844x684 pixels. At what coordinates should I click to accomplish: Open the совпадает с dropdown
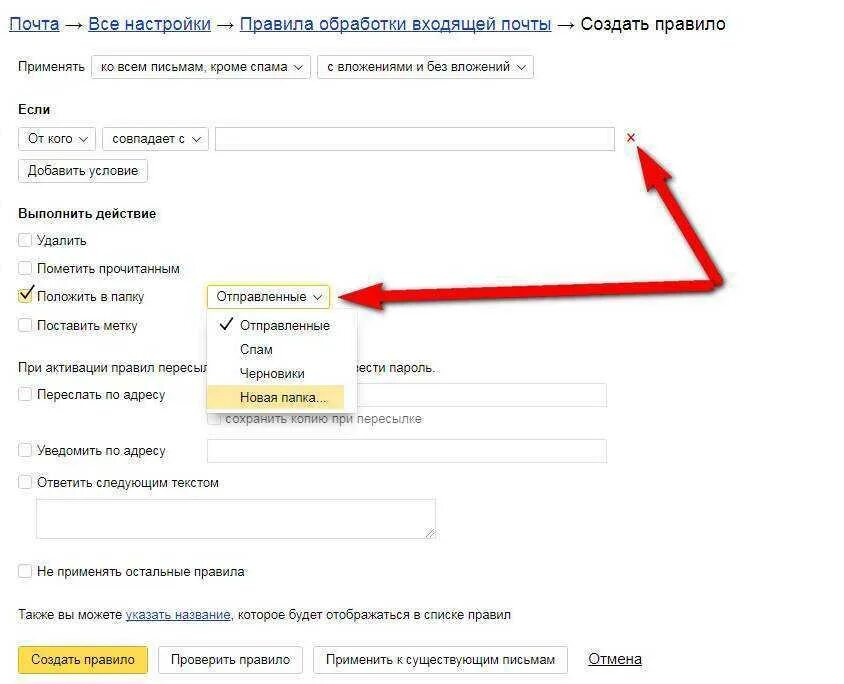pos(156,139)
